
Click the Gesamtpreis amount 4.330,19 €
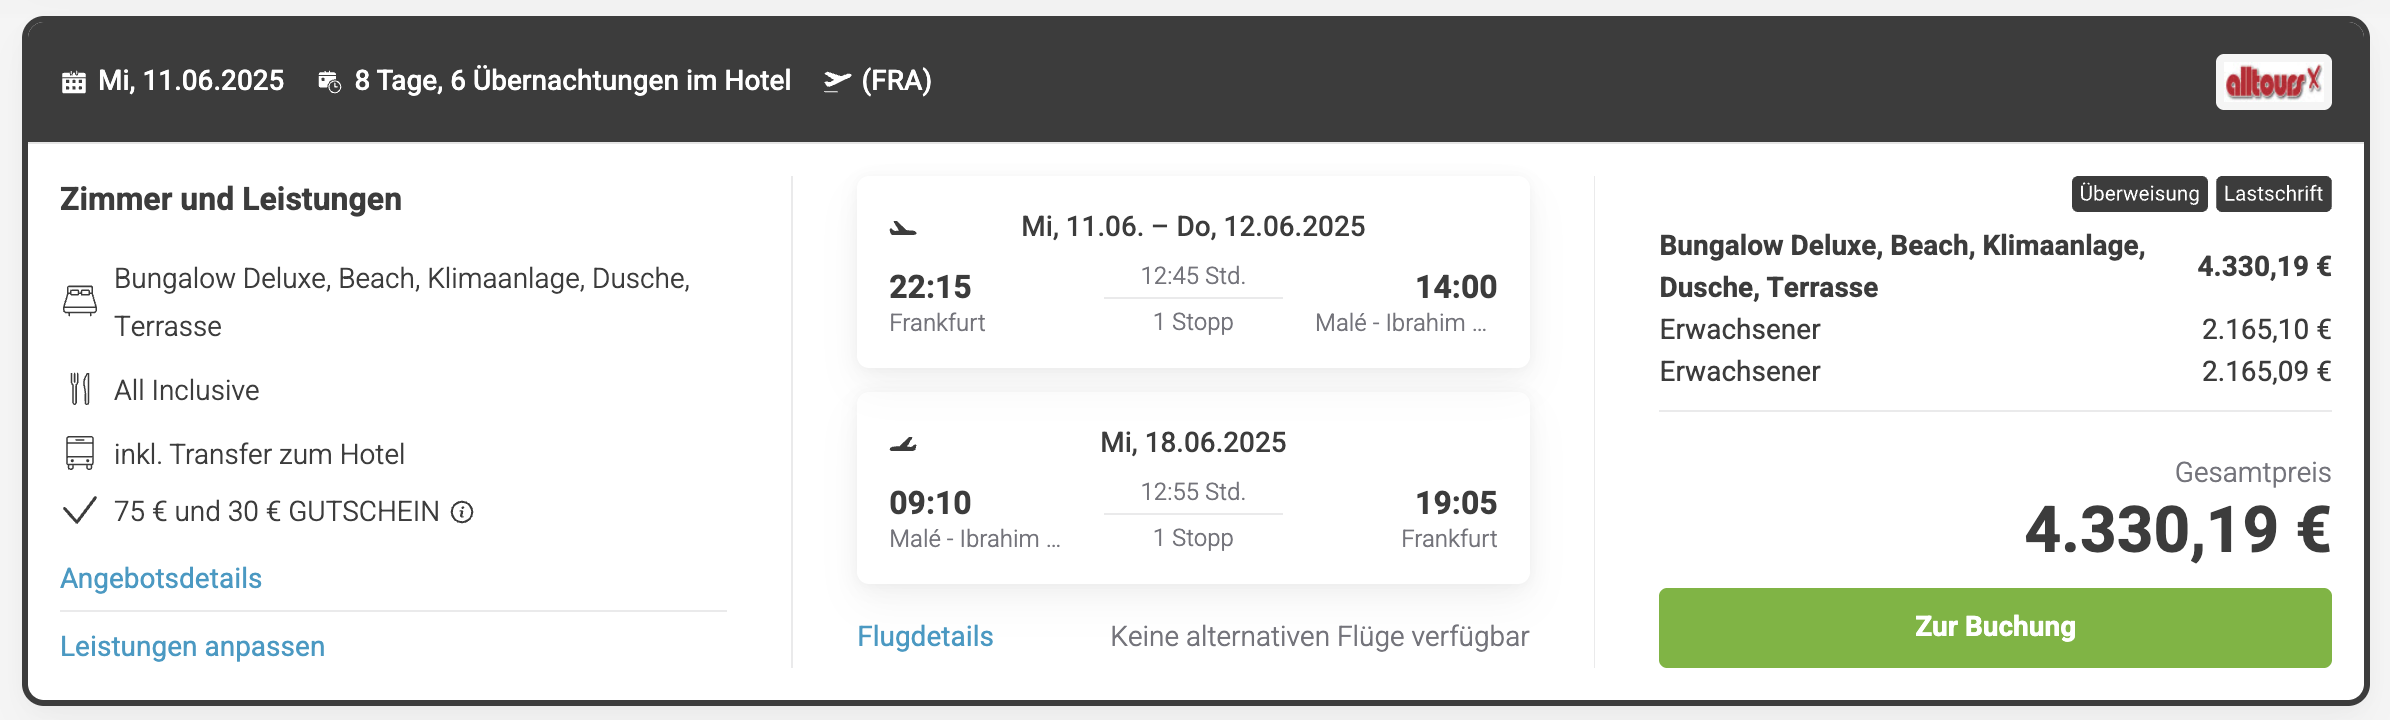(2178, 529)
